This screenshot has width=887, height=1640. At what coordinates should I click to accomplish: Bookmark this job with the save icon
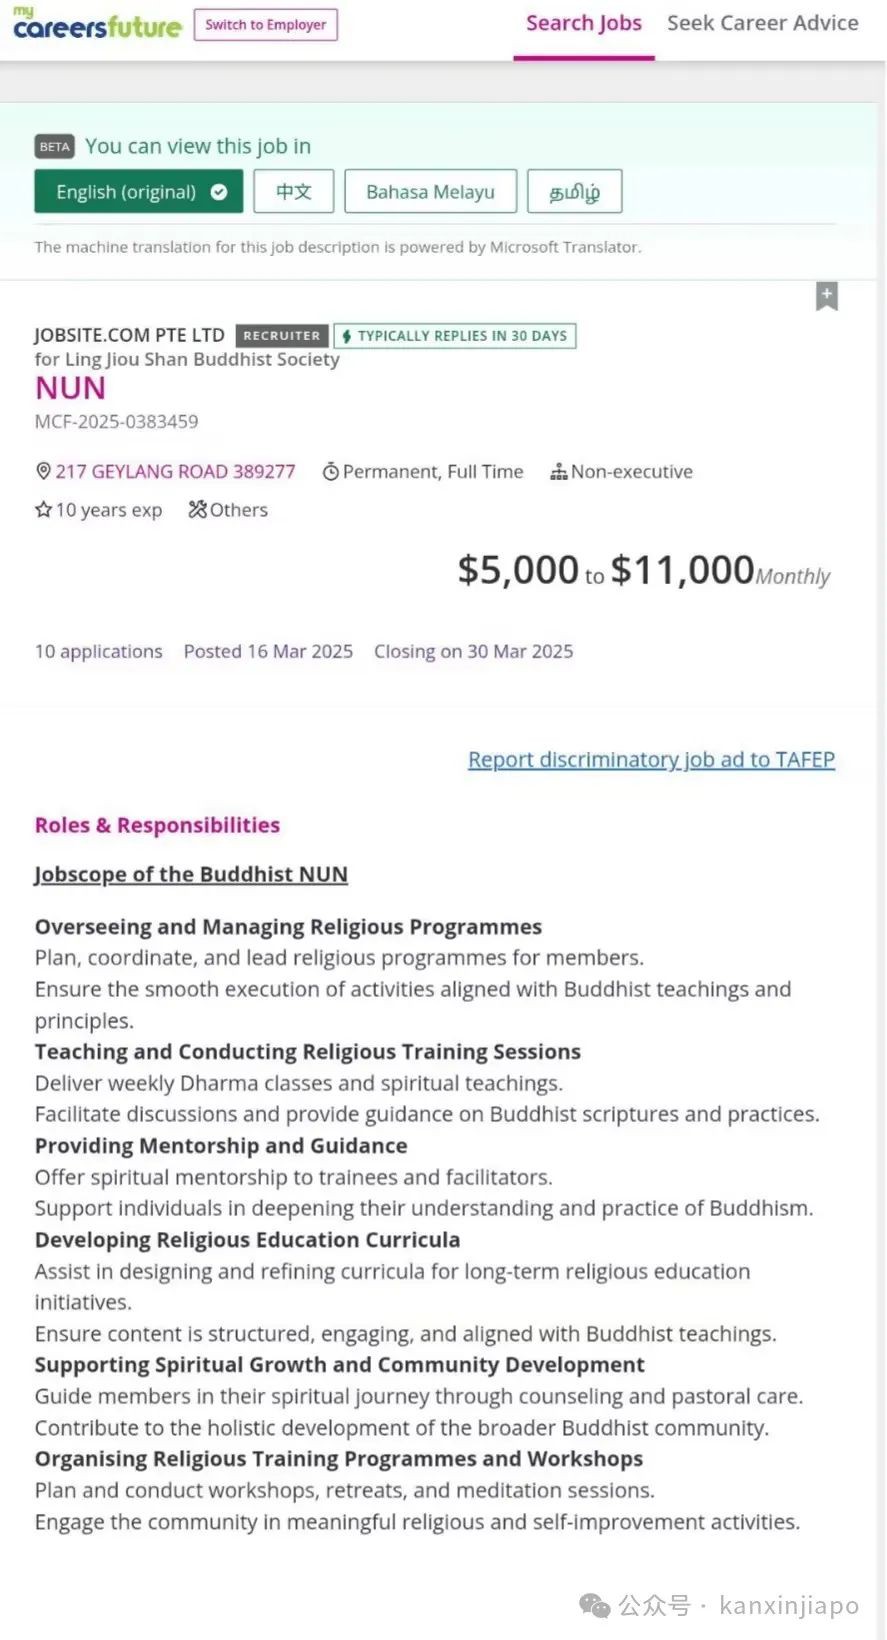point(826,296)
